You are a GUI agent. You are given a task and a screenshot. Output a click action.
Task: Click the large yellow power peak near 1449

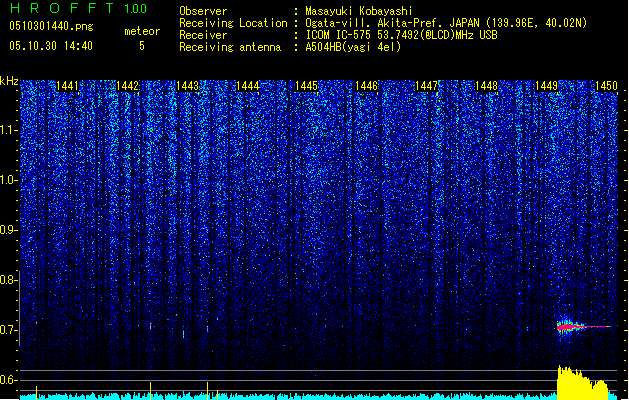pos(584,382)
